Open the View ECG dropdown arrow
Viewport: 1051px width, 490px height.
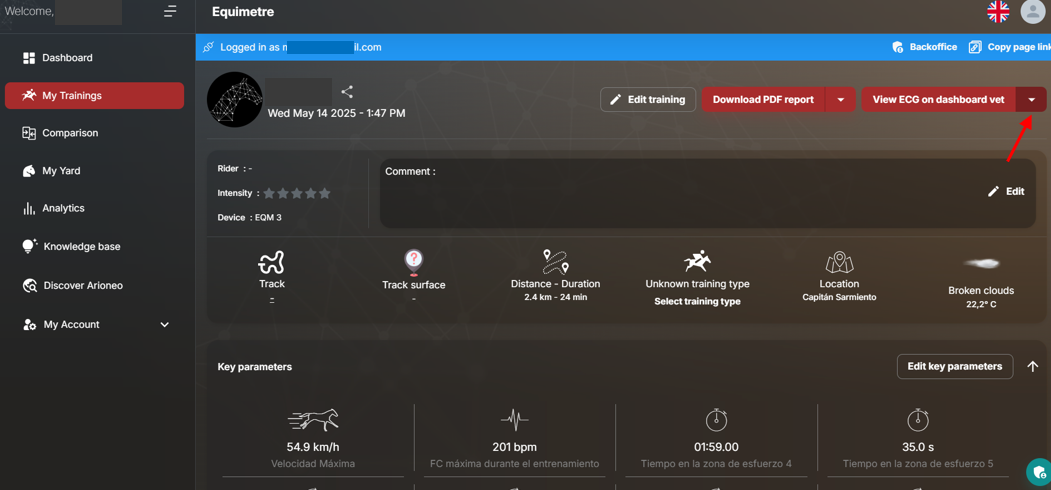(1032, 99)
